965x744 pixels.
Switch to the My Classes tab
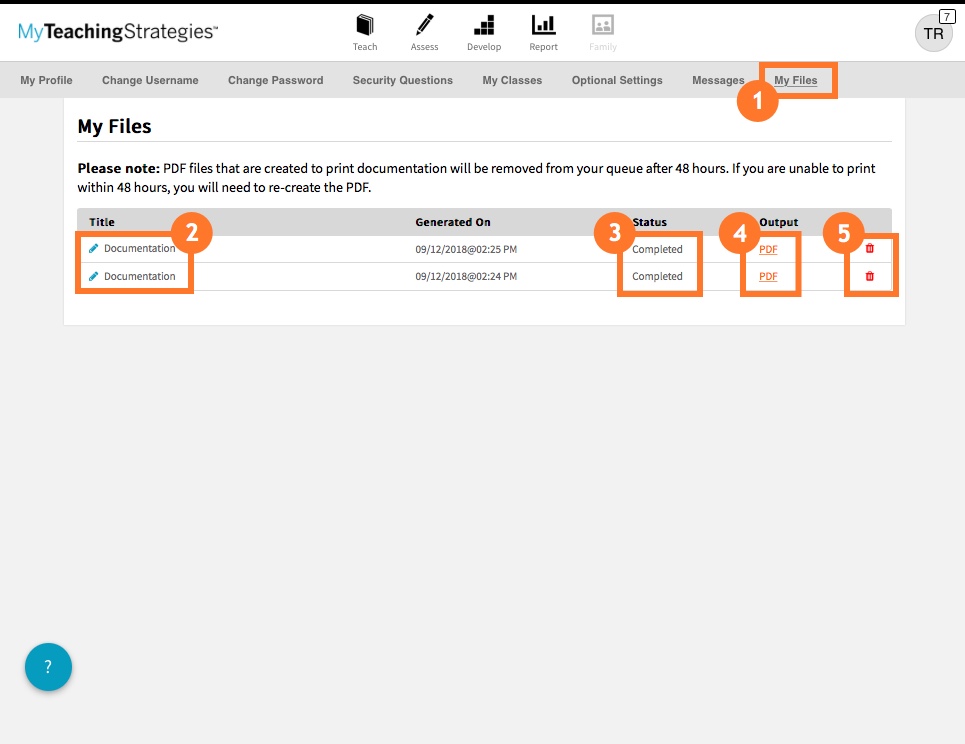click(512, 80)
